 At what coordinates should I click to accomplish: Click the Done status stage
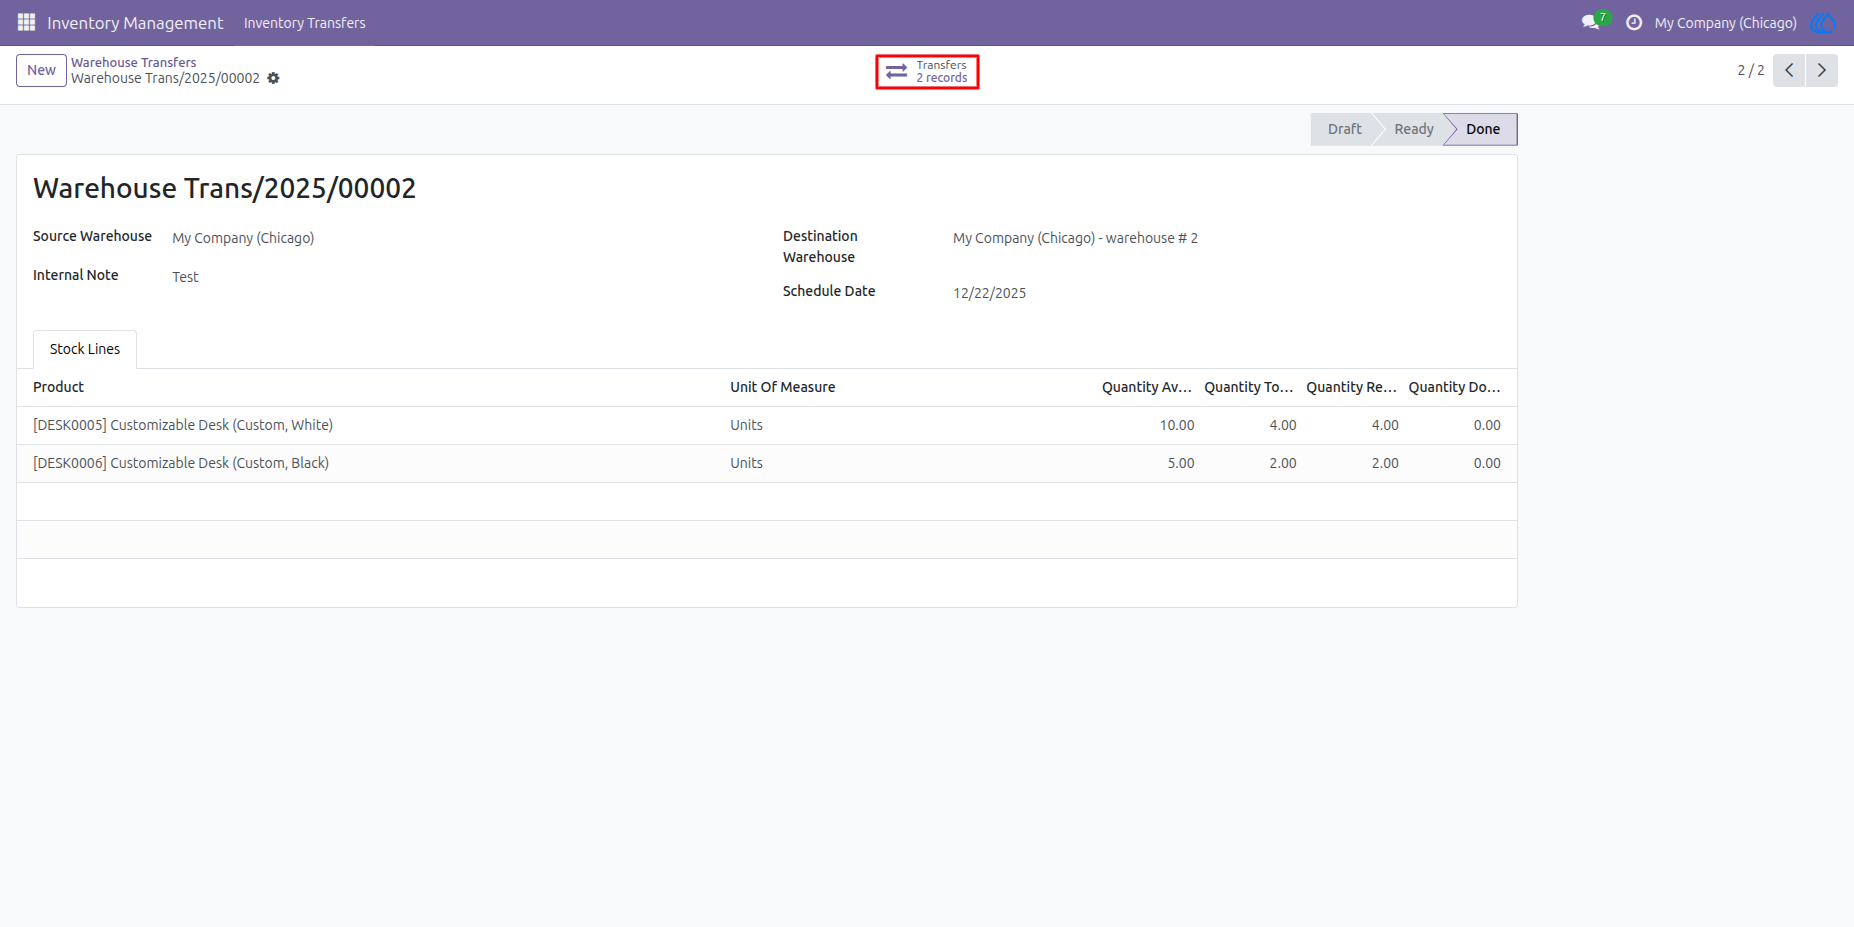tap(1482, 129)
